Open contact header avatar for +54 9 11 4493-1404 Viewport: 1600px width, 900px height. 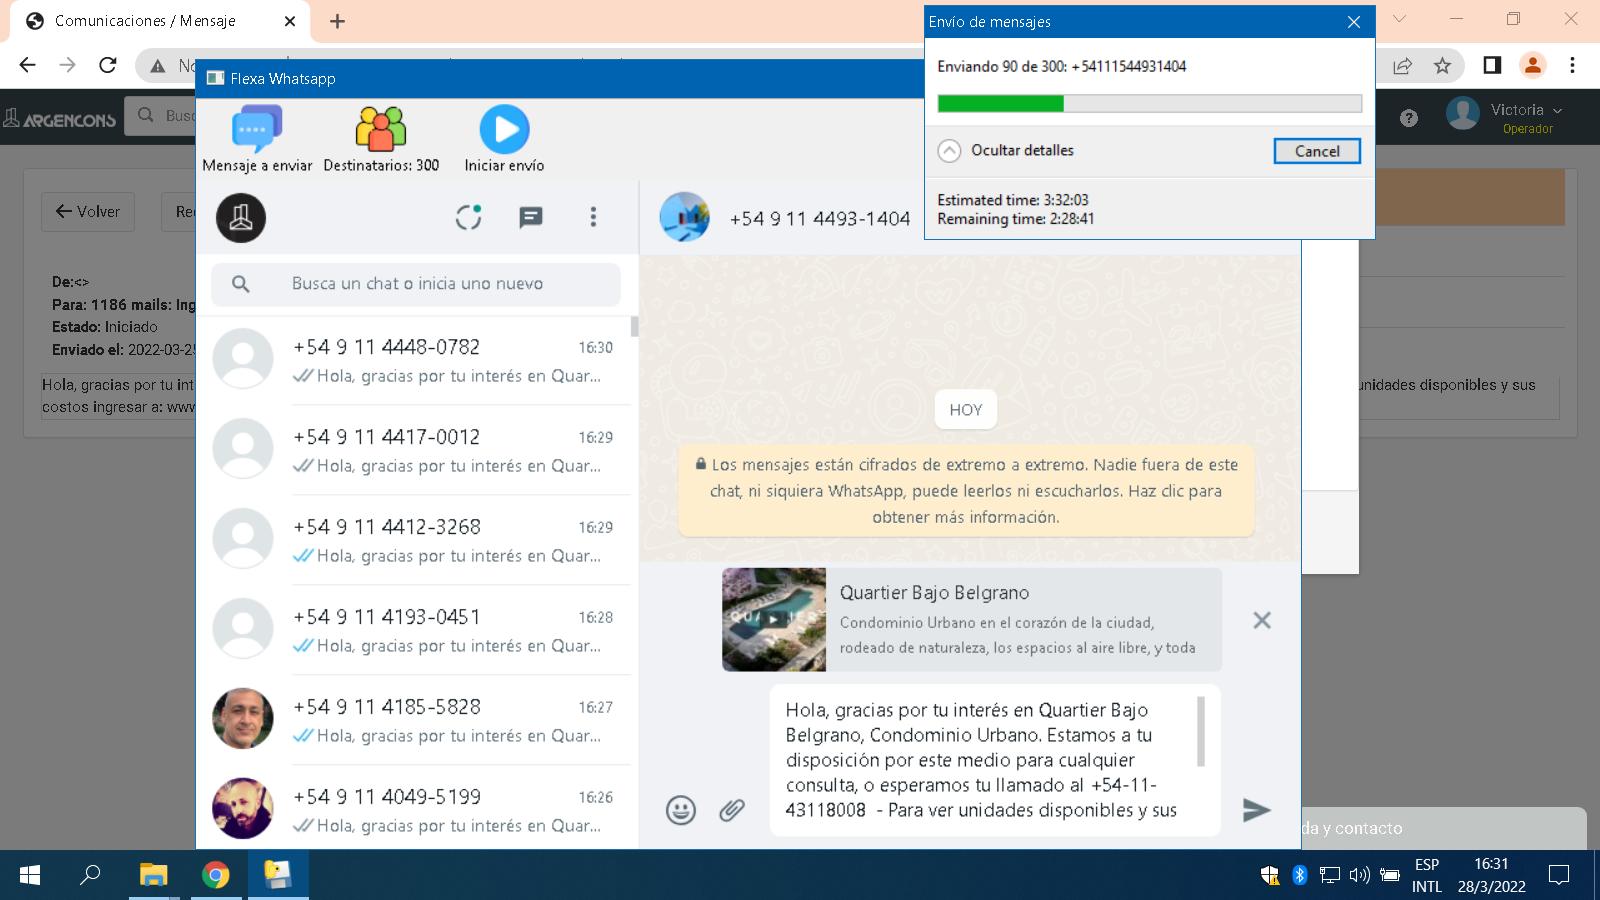point(685,217)
